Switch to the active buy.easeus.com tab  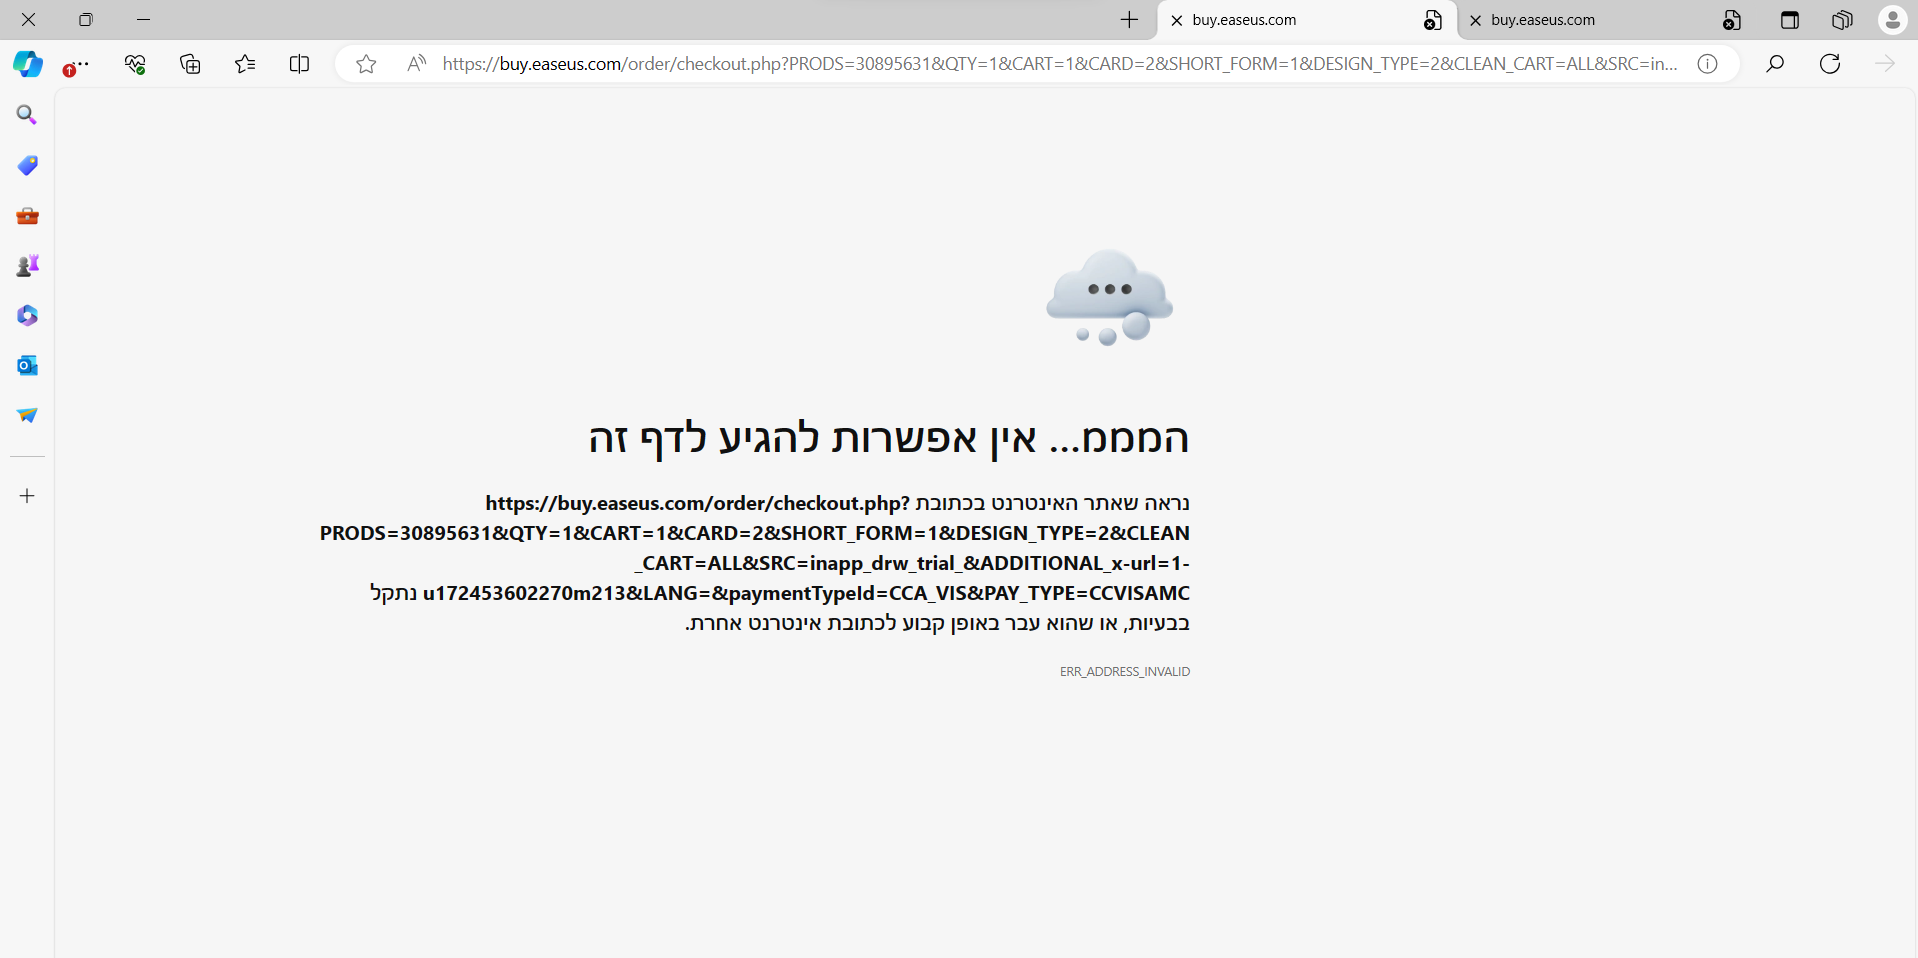tap(1306, 20)
